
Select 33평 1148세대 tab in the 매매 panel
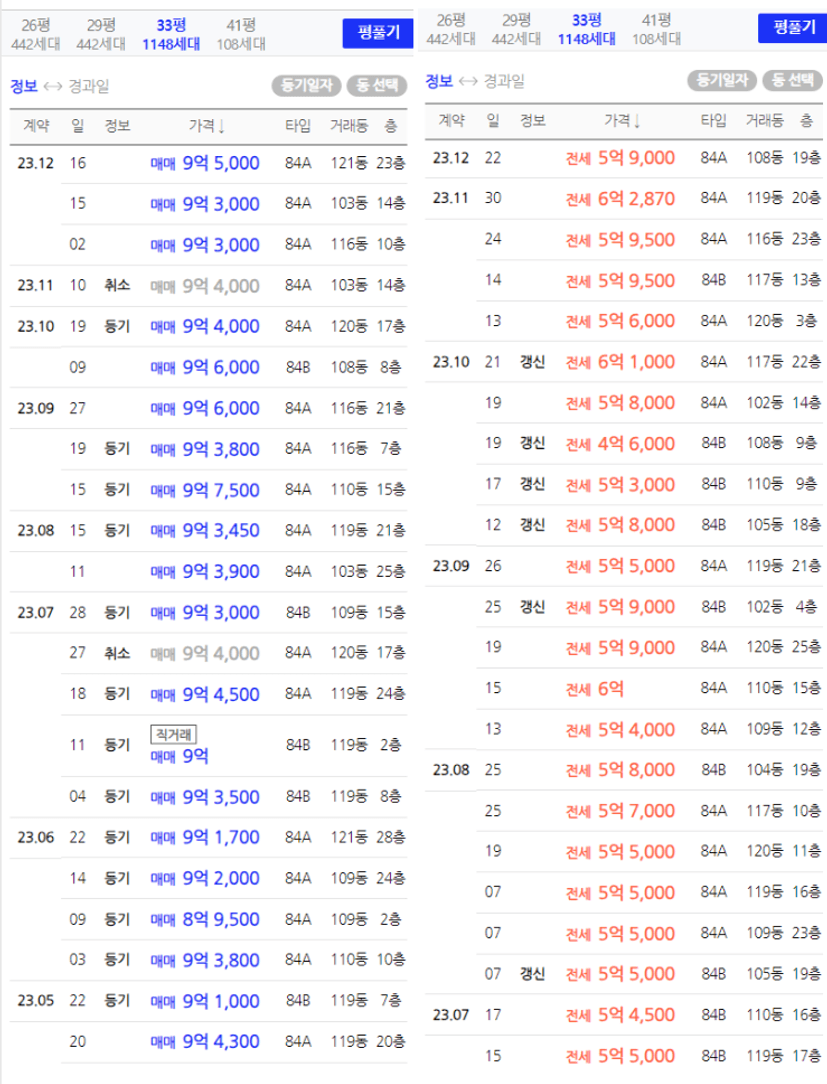pyautogui.click(x=171, y=34)
